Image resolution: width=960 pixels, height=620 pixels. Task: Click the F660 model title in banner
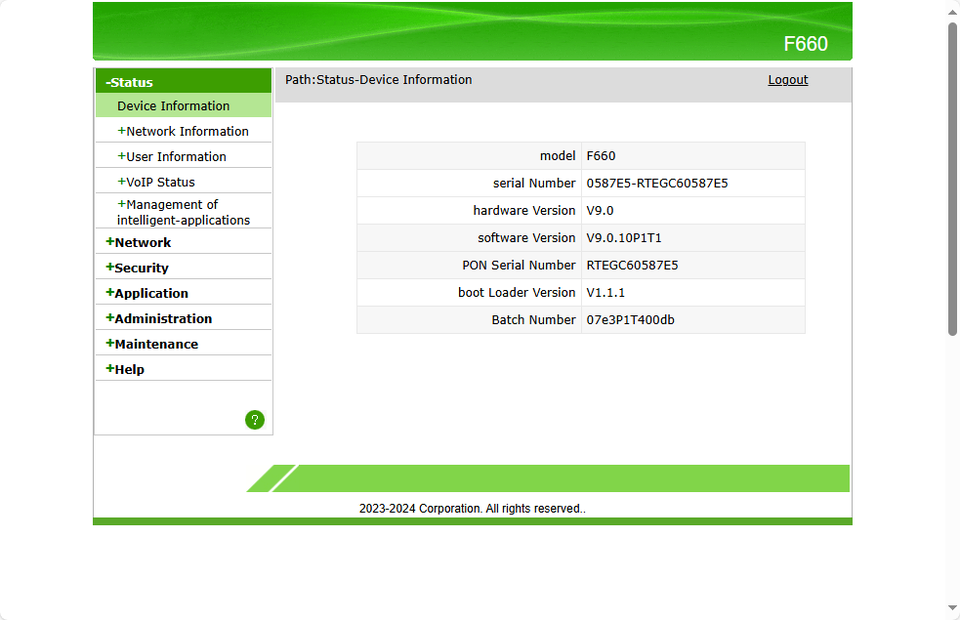coord(805,44)
